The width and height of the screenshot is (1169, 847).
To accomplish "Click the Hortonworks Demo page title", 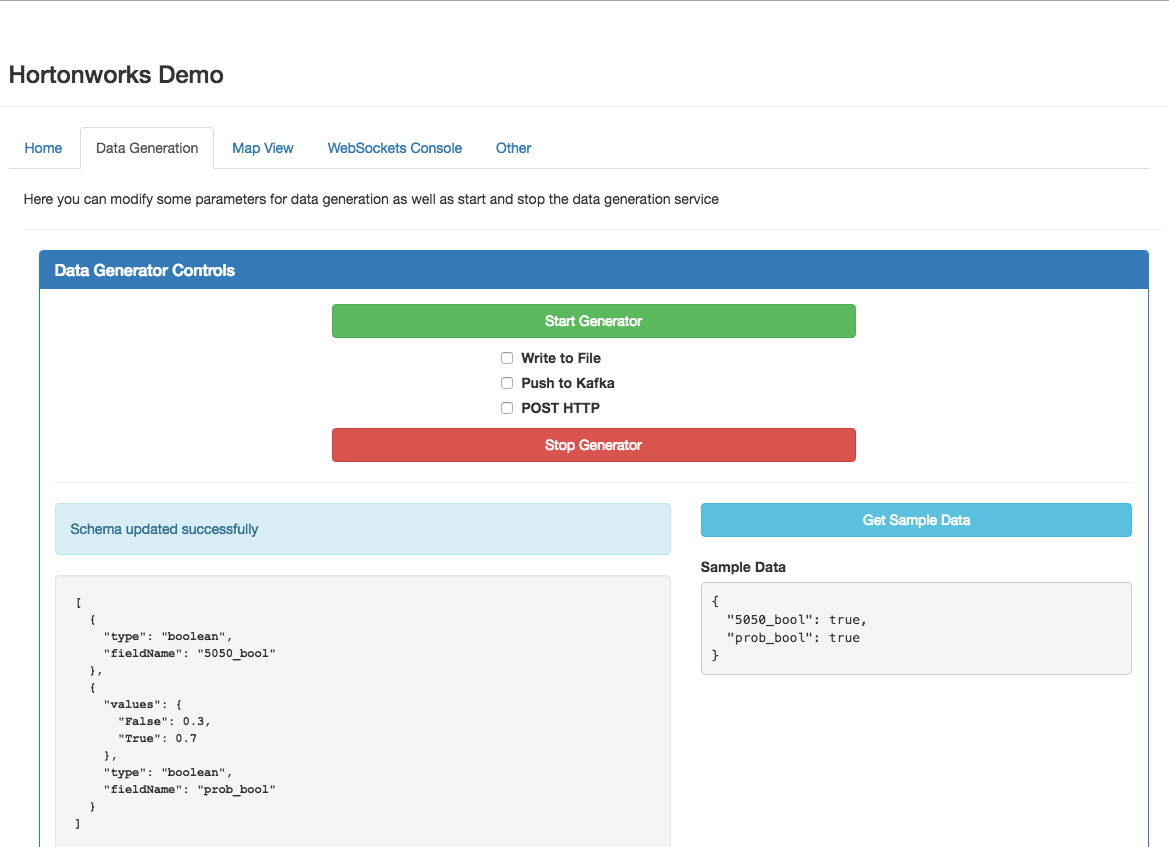I will [x=116, y=75].
